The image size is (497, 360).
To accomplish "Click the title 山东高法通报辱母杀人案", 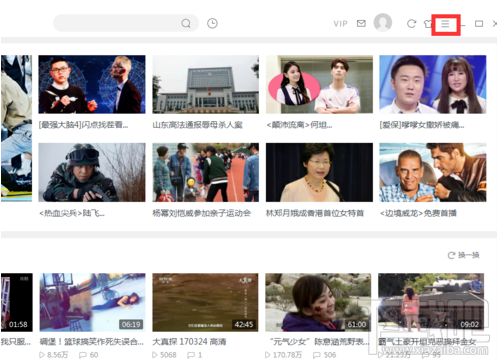I will pos(197,125).
